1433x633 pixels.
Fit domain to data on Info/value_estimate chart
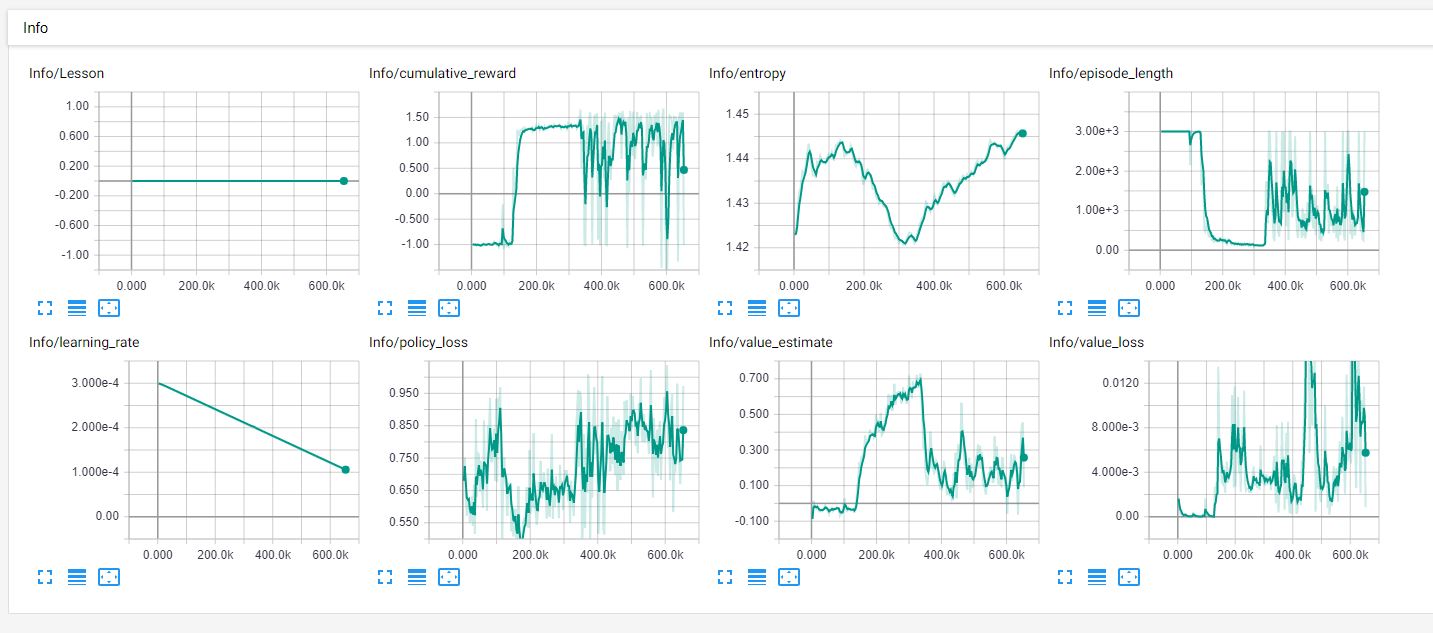789,577
